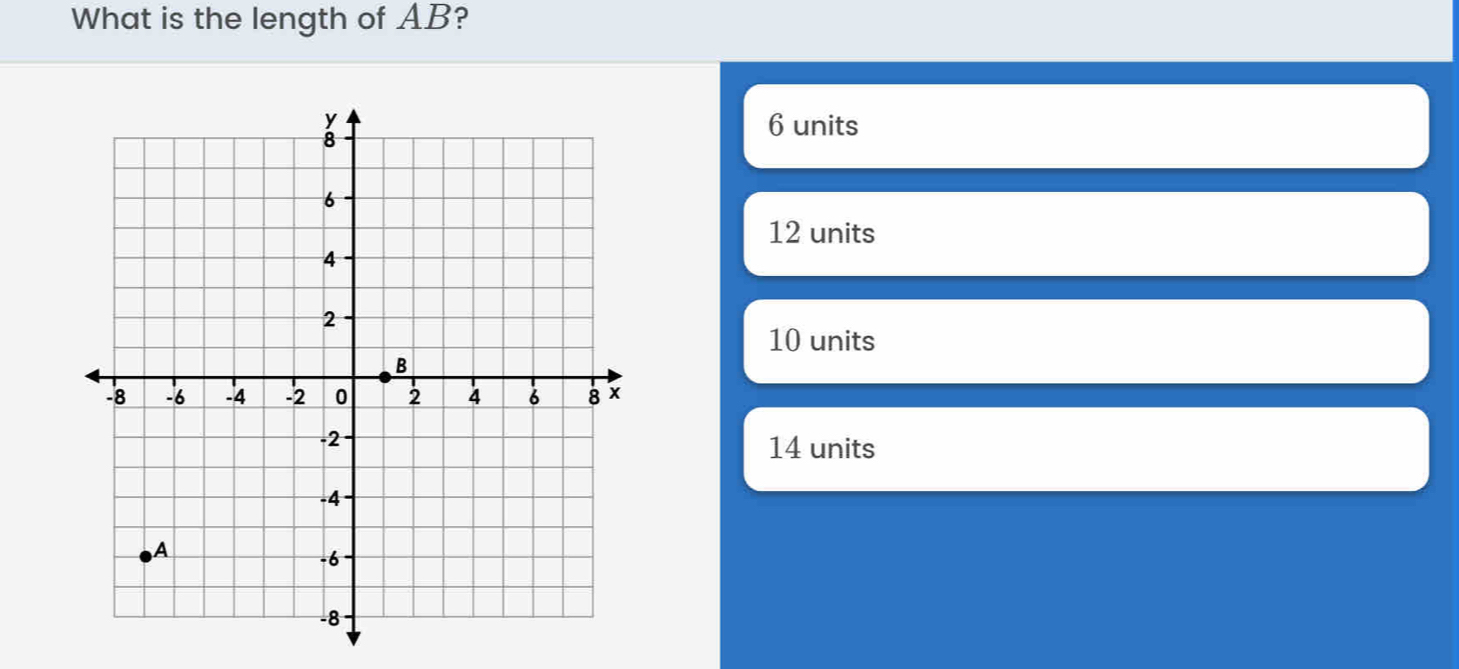Screen dimensions: 1459x669
Task: Click the 6 tick label on the y-axis
Action: (327, 200)
